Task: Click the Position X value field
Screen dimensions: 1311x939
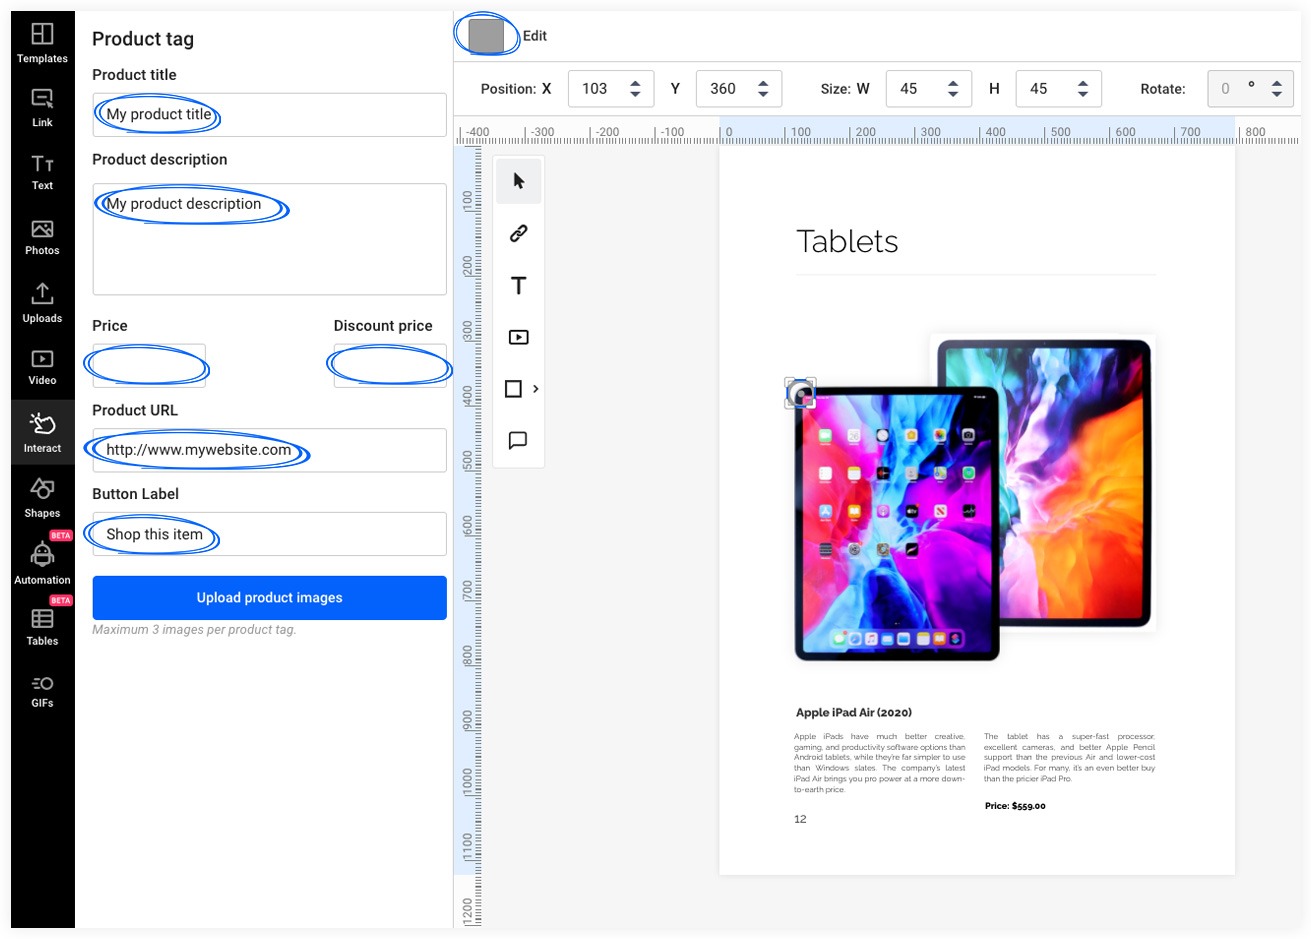Action: pyautogui.click(x=596, y=89)
